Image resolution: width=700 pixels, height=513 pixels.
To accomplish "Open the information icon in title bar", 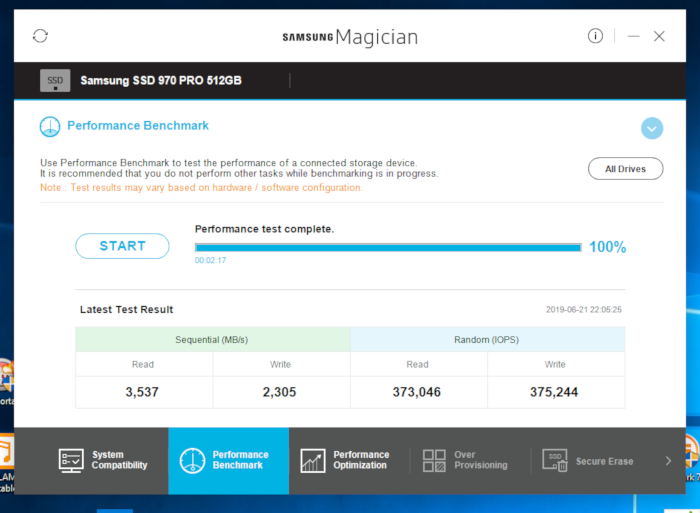I will pos(595,36).
